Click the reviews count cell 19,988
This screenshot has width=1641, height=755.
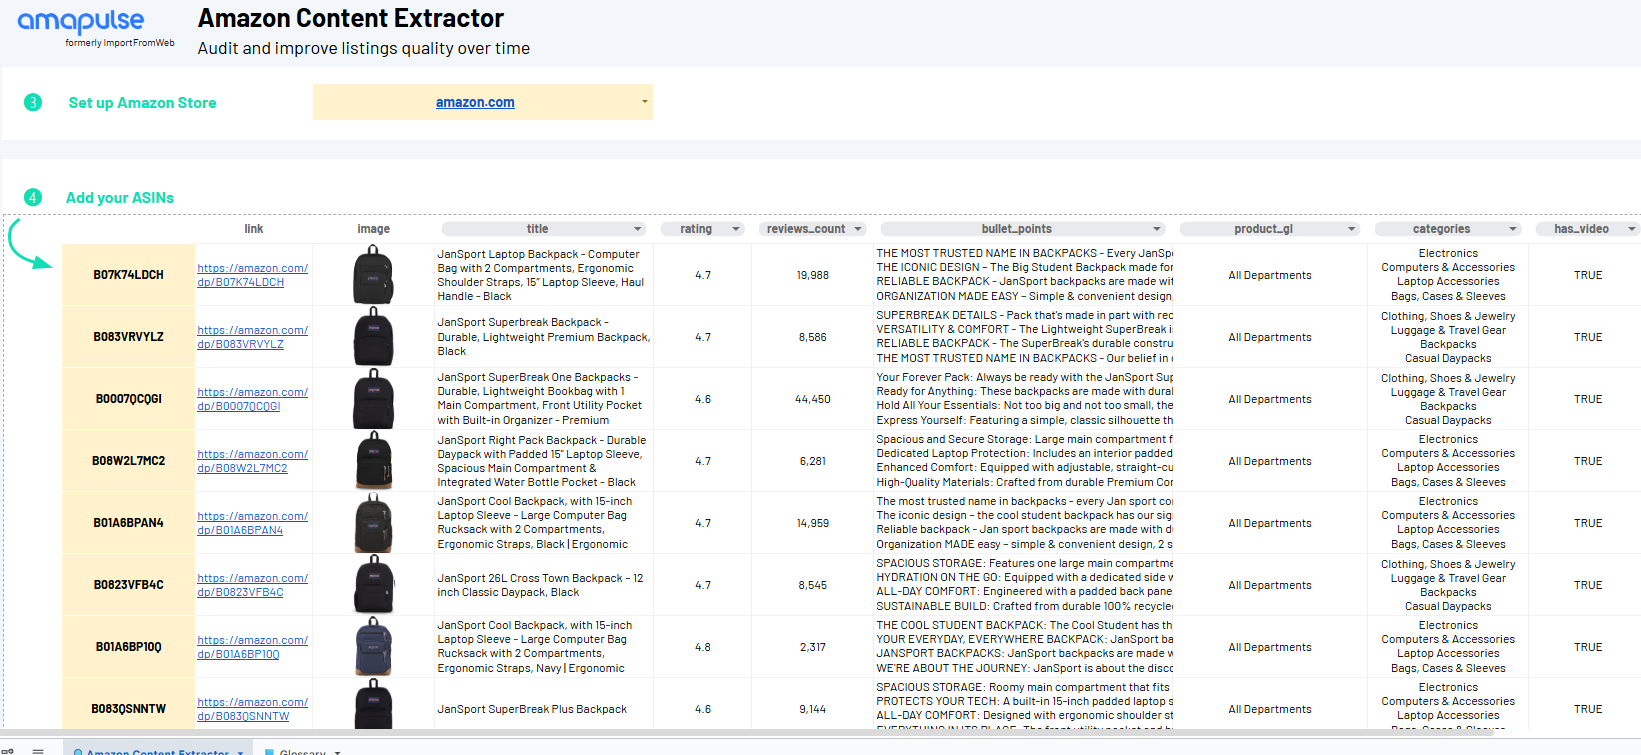(813, 275)
